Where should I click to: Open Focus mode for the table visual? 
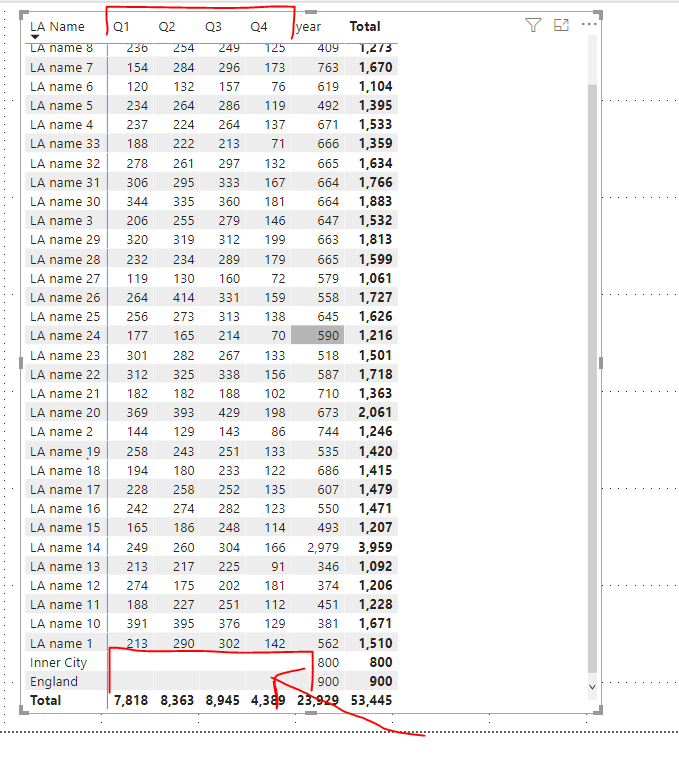click(x=561, y=25)
